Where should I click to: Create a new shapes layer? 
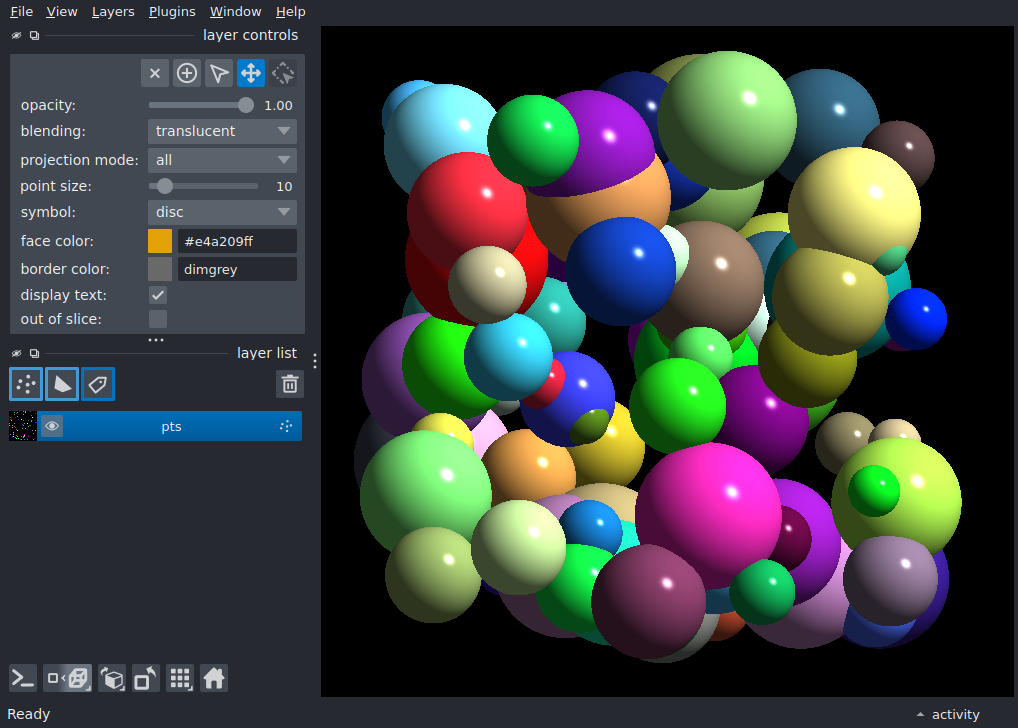pos(62,384)
